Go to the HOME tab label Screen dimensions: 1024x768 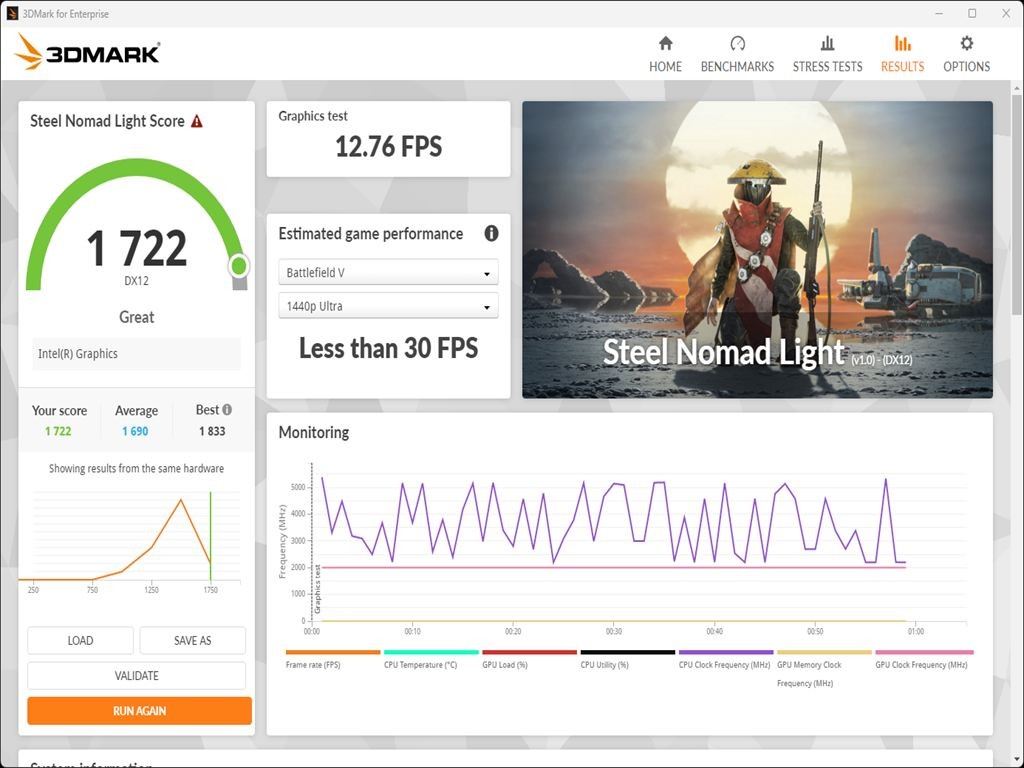665,67
